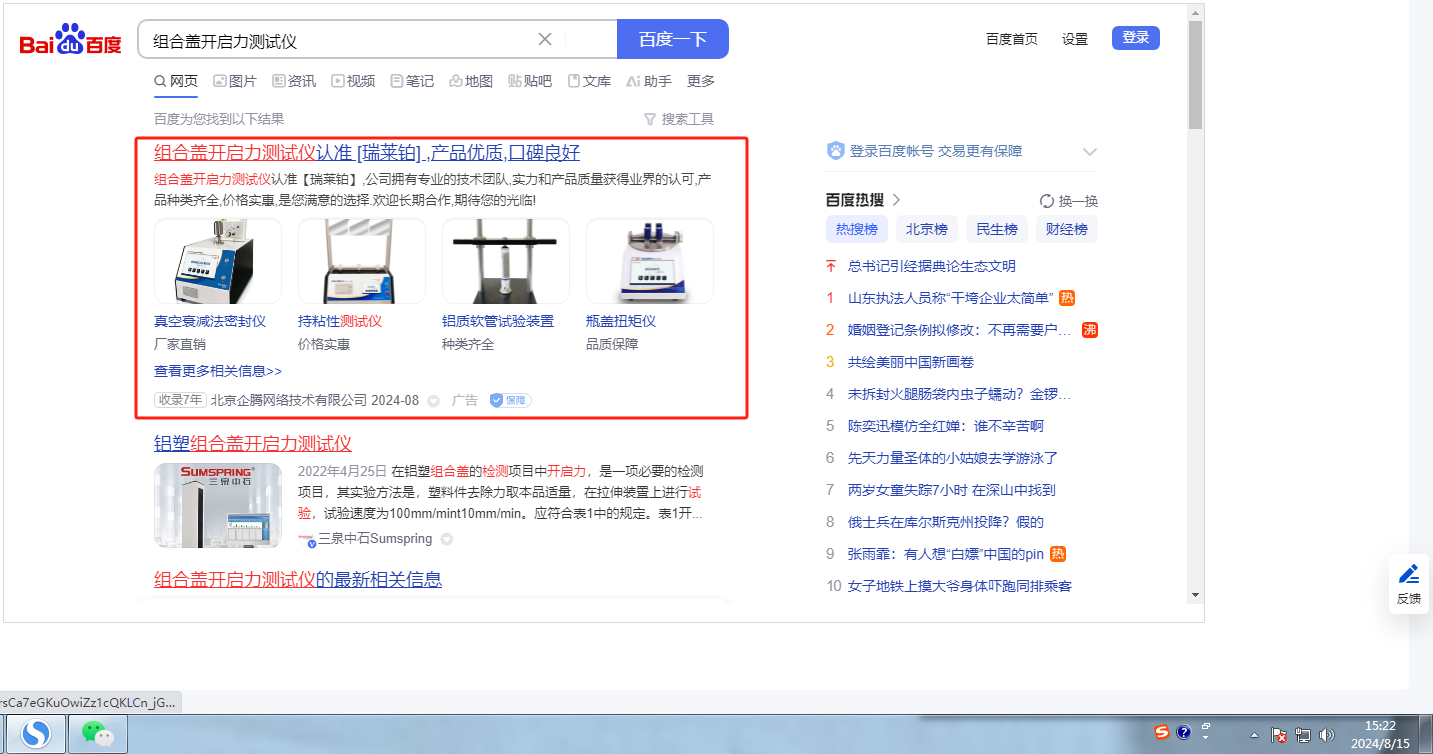Click the 查看更多相关信息>> link

218,371
